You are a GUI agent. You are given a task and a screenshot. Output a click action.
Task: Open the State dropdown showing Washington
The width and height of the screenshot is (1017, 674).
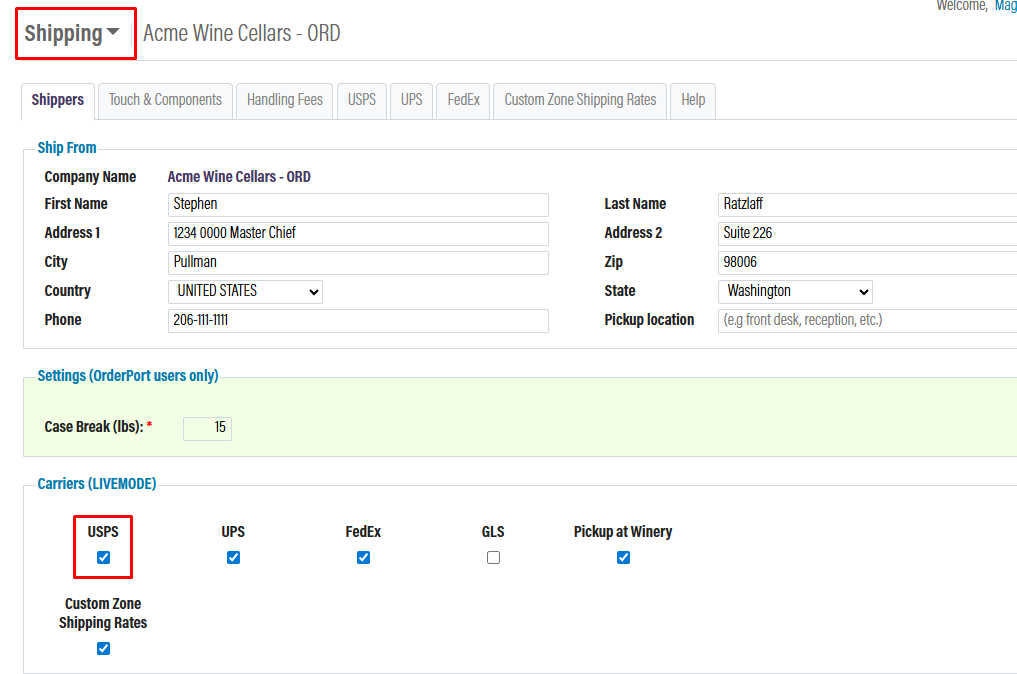(x=795, y=291)
